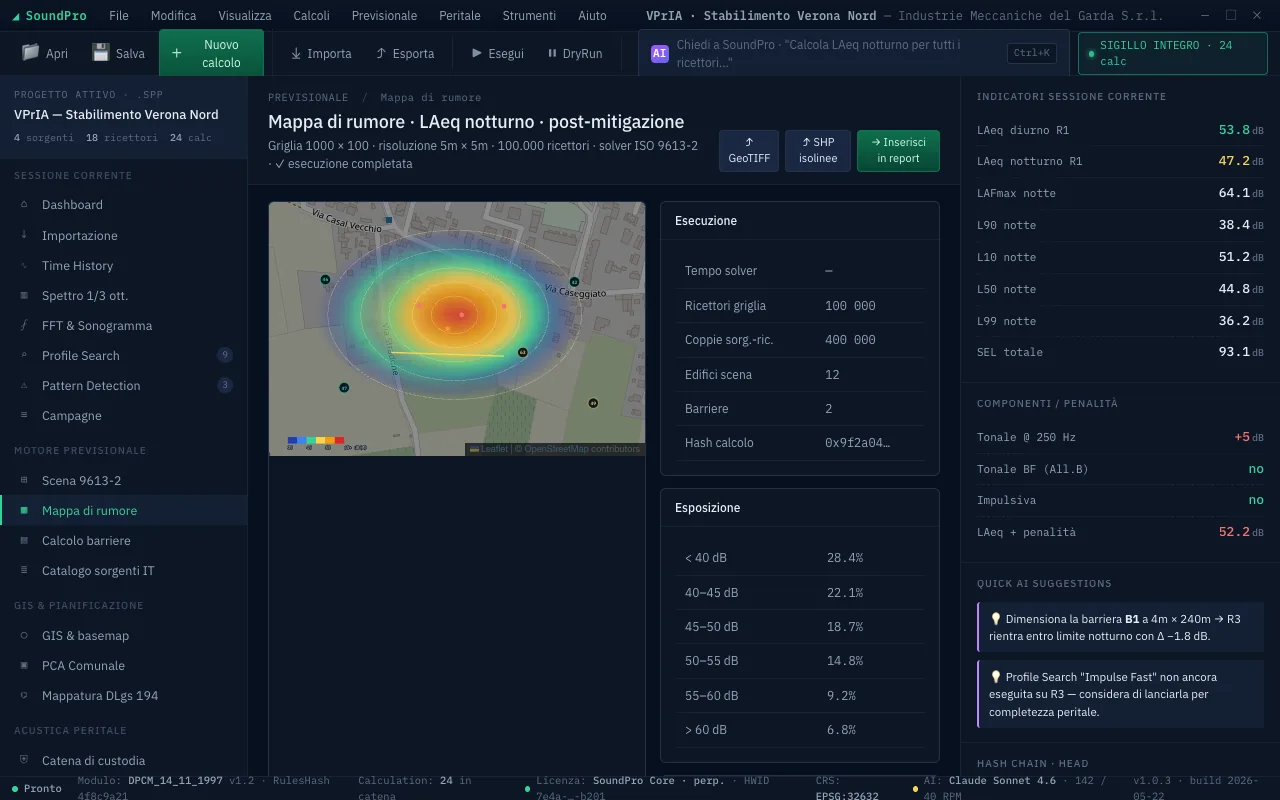Click the barrier B1 sizing AI suggestion
The image size is (1280, 800).
pyautogui.click(x=1120, y=628)
